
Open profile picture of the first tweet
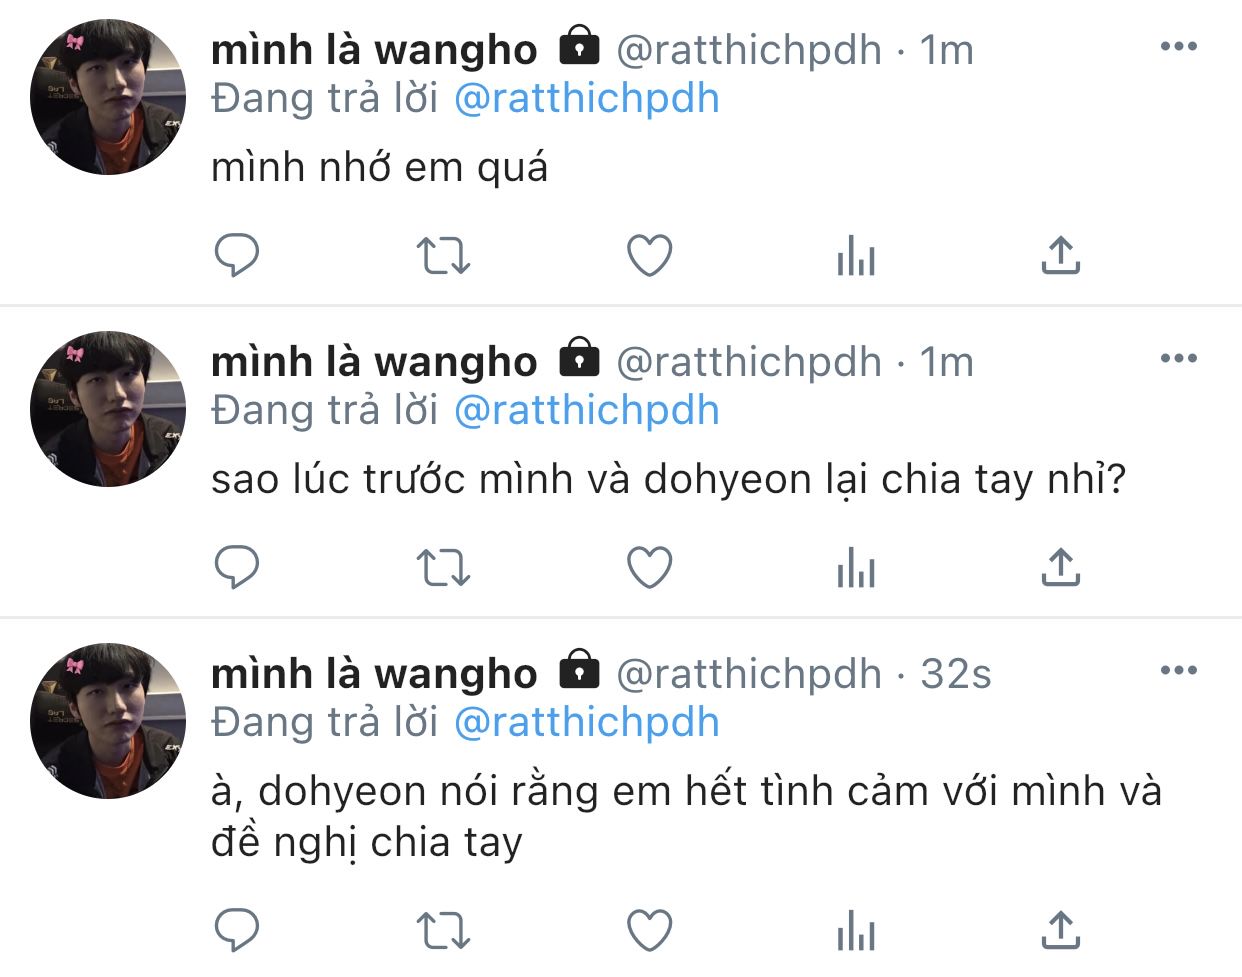pos(108,97)
